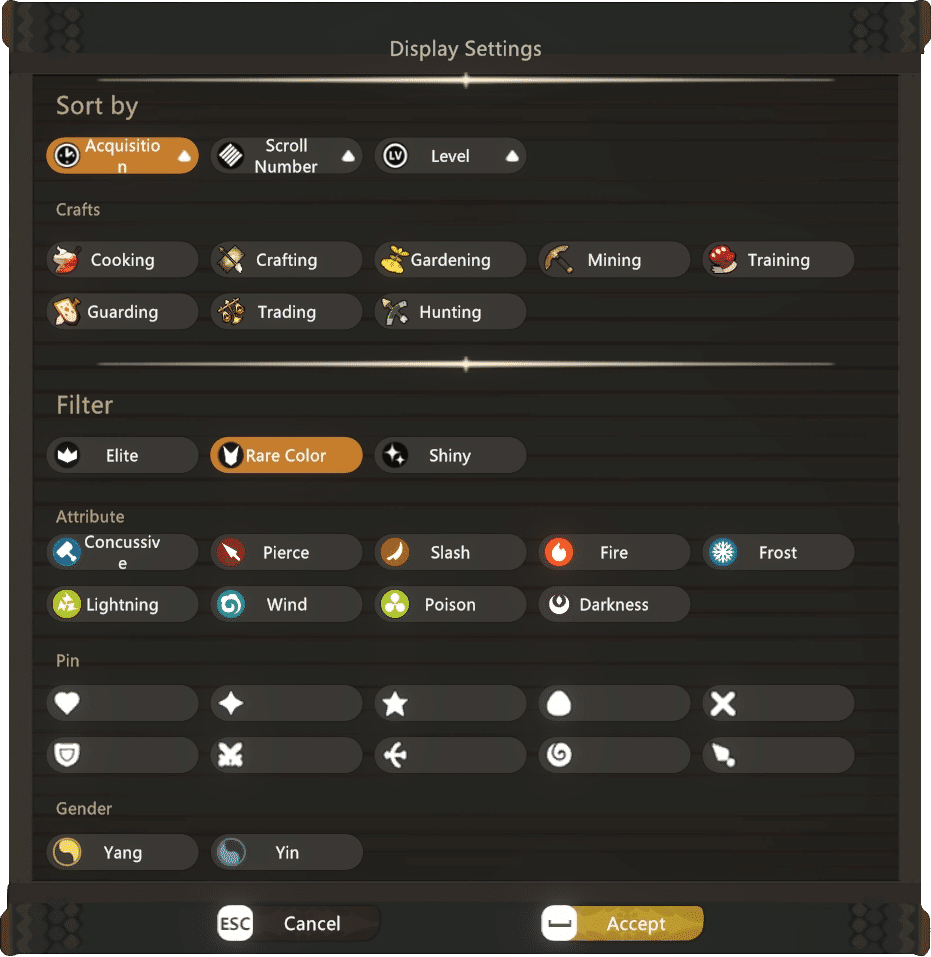Image resolution: width=931 pixels, height=957 pixels.
Task: Disable the Rare Color filter
Action: 286,455
